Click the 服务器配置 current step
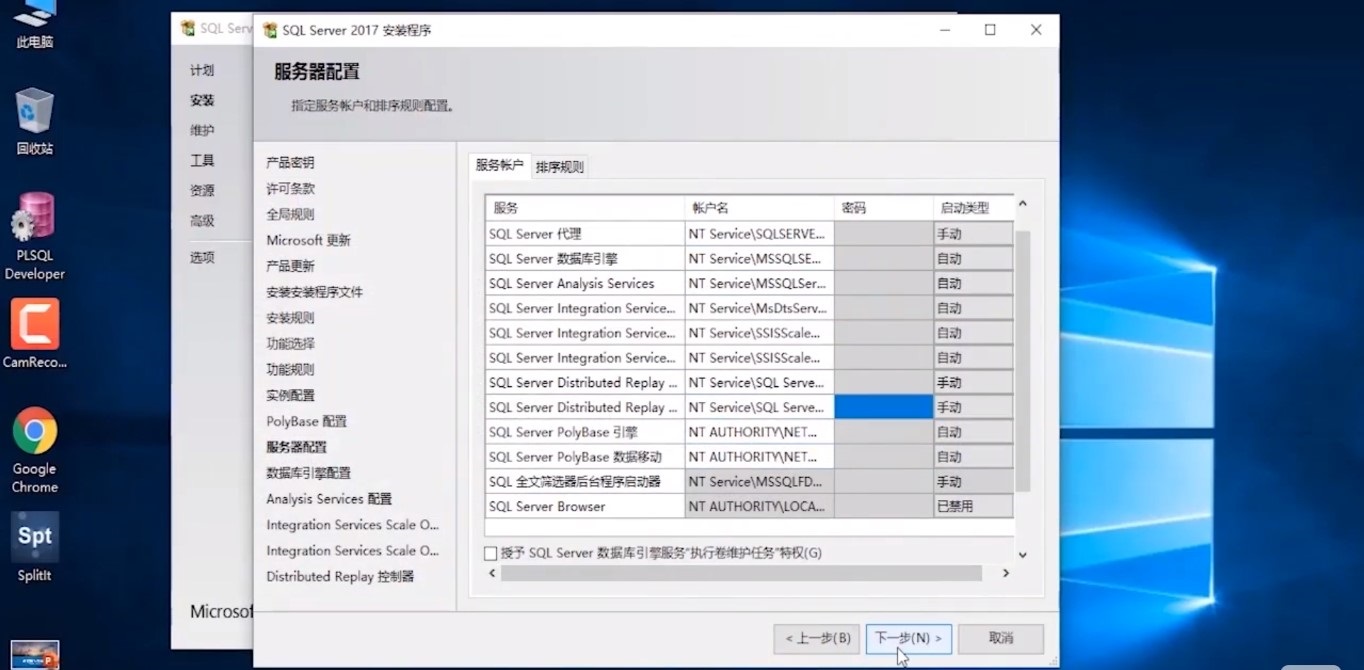Viewport: 1364px width, 670px height. pos(296,447)
